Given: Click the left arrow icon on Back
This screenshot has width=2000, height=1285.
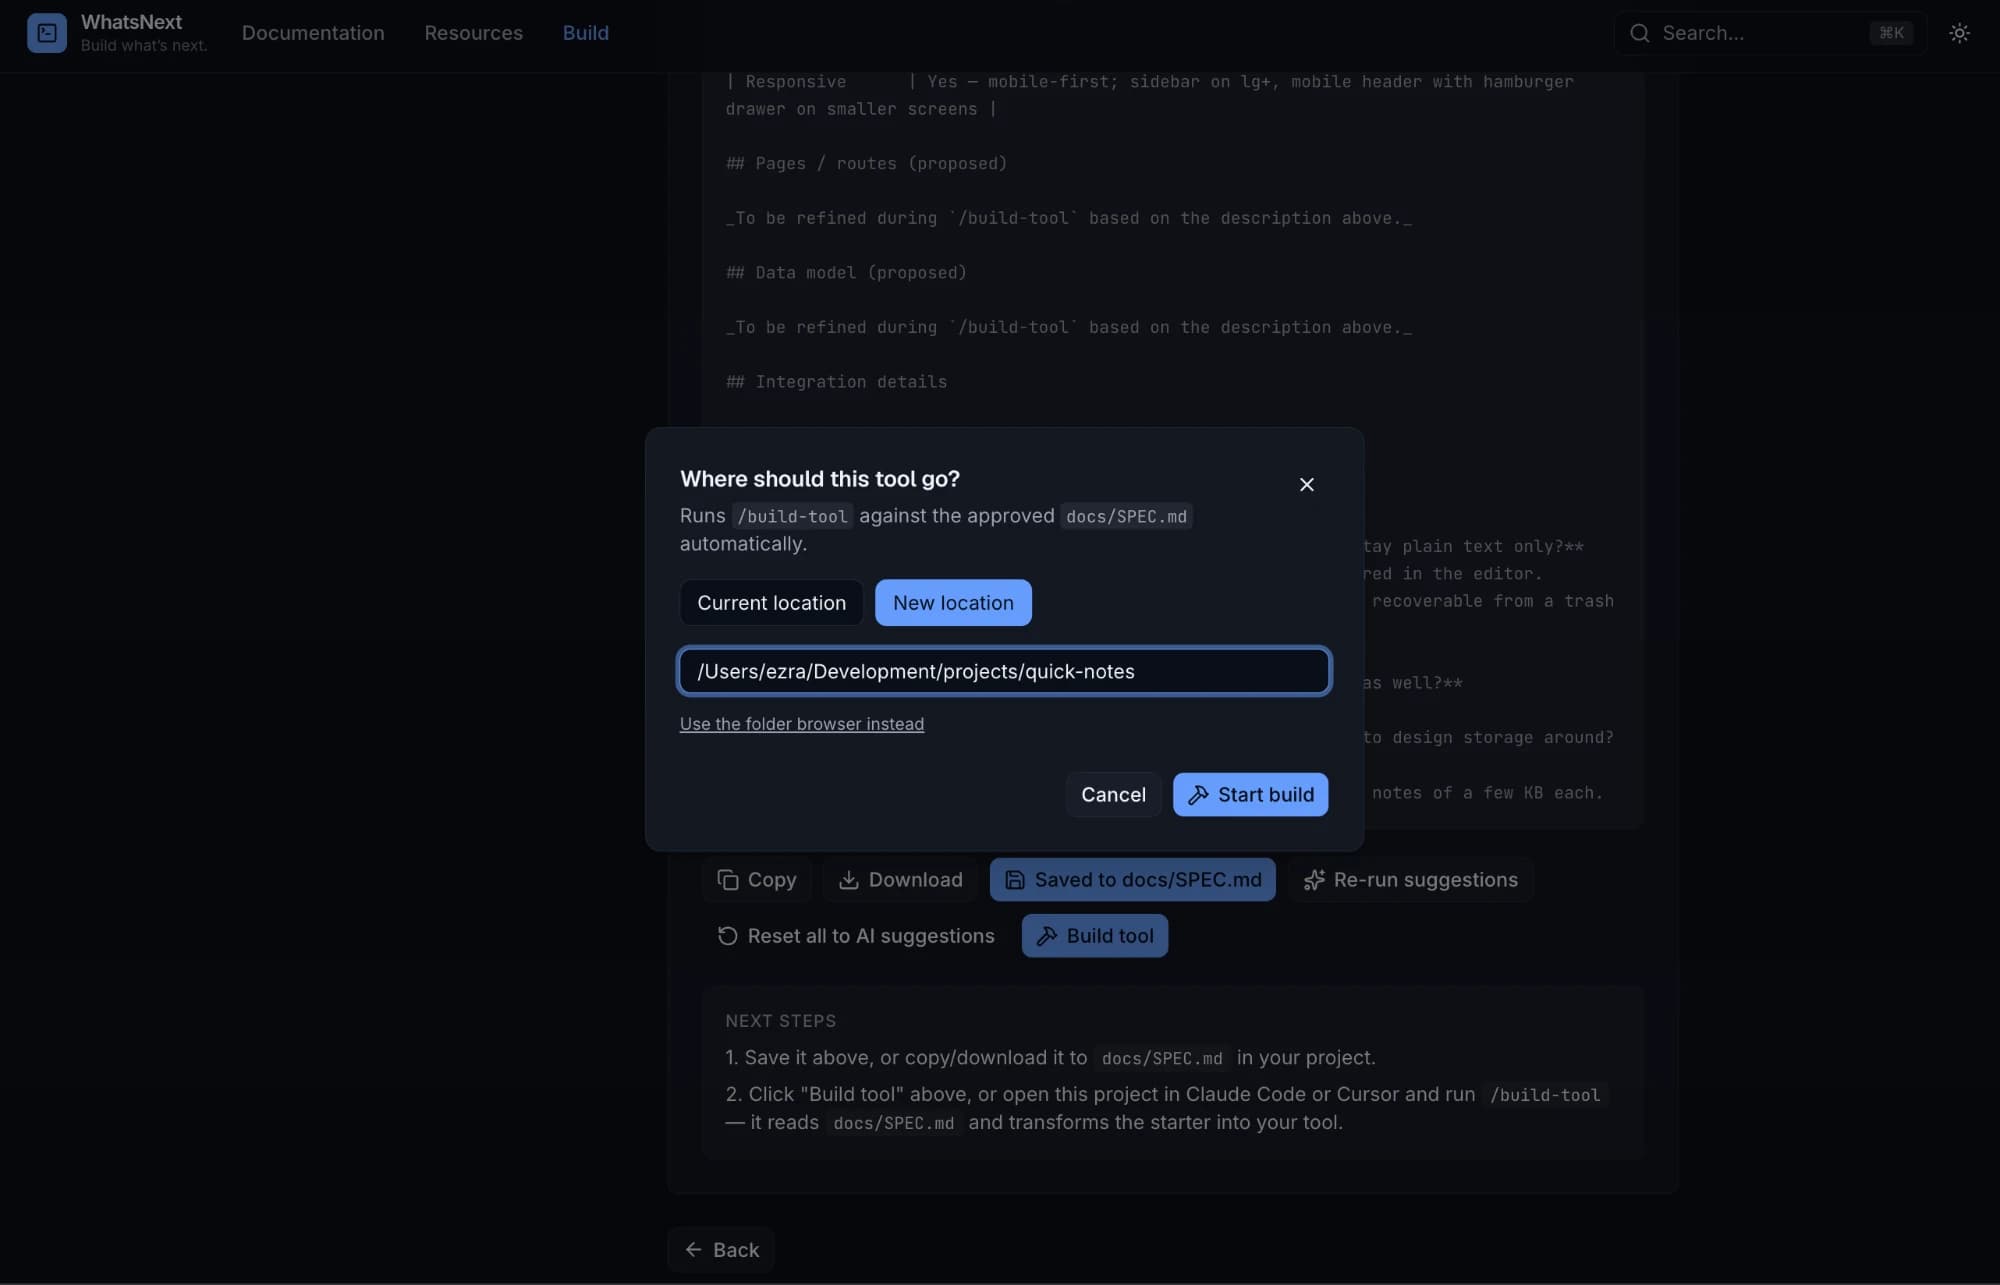Looking at the screenshot, I should tap(693, 1250).
